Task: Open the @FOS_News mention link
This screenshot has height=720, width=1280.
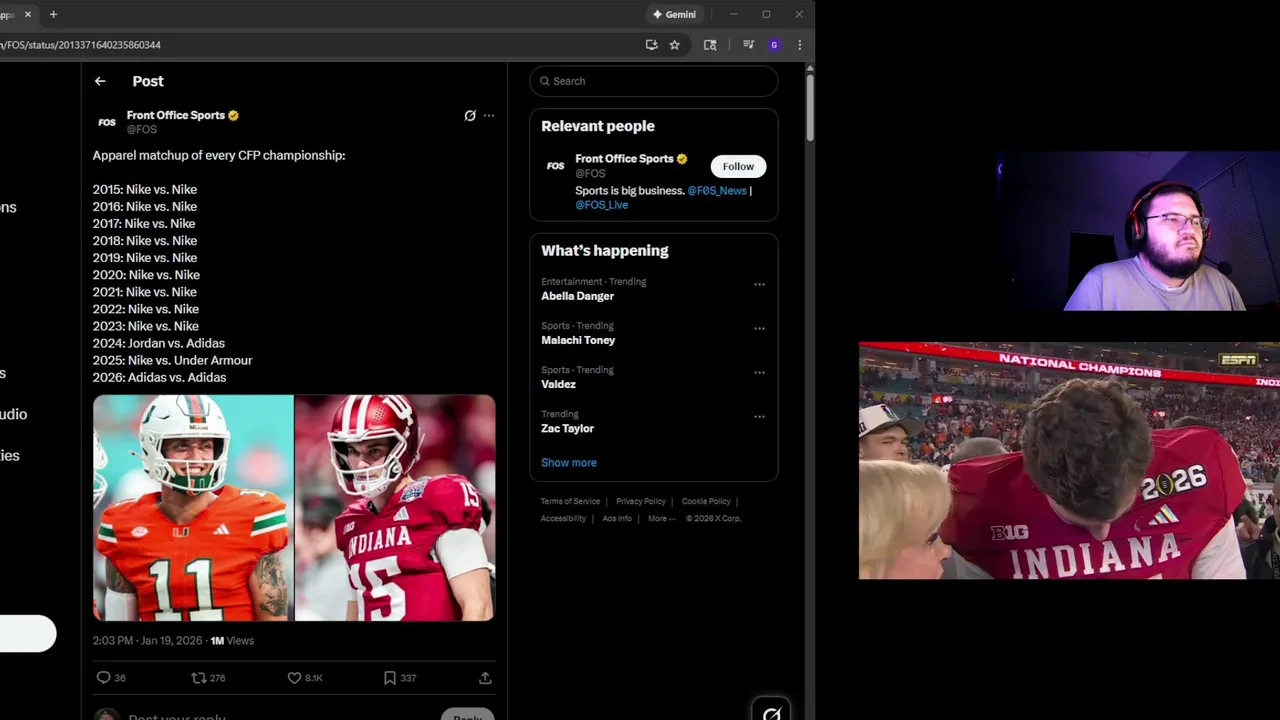Action: pos(717,190)
